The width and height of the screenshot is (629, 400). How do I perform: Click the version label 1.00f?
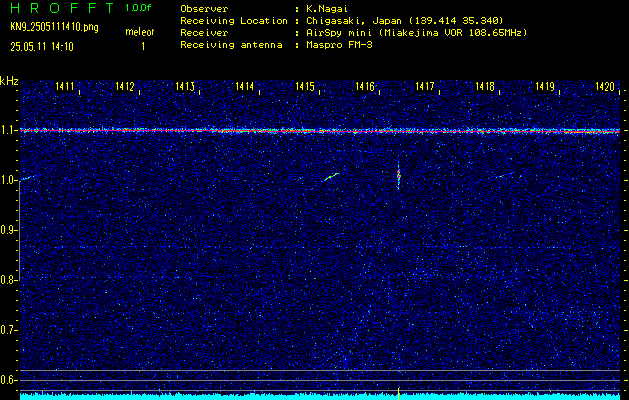point(138,8)
